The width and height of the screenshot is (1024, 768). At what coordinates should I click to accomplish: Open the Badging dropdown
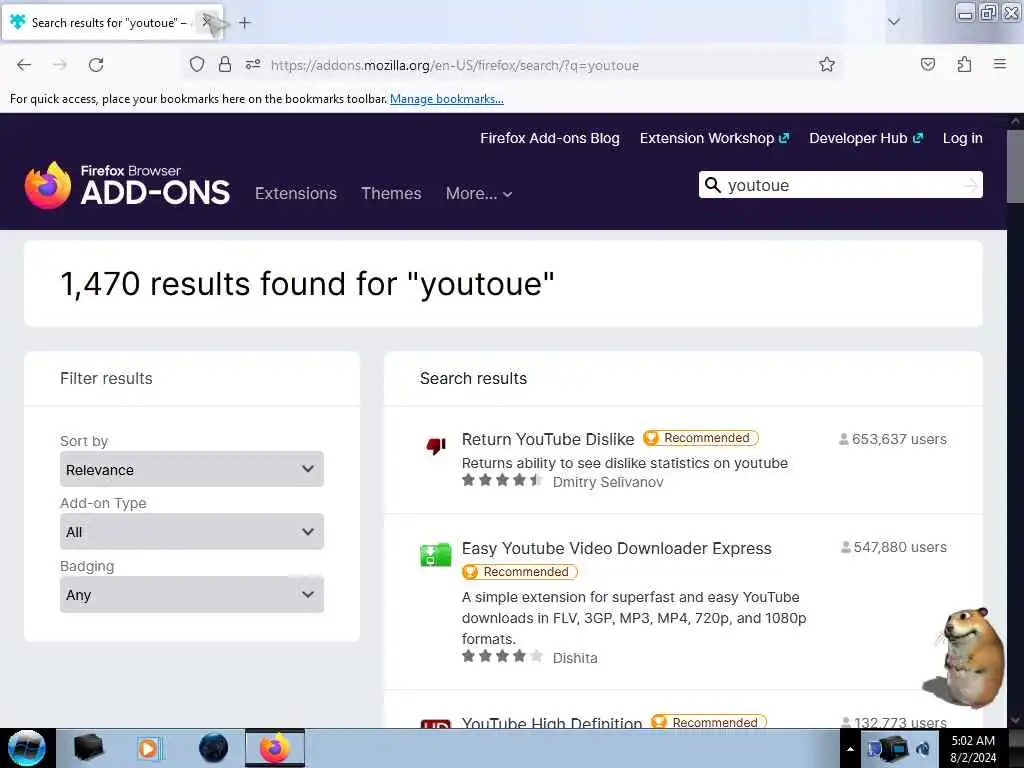[191, 594]
